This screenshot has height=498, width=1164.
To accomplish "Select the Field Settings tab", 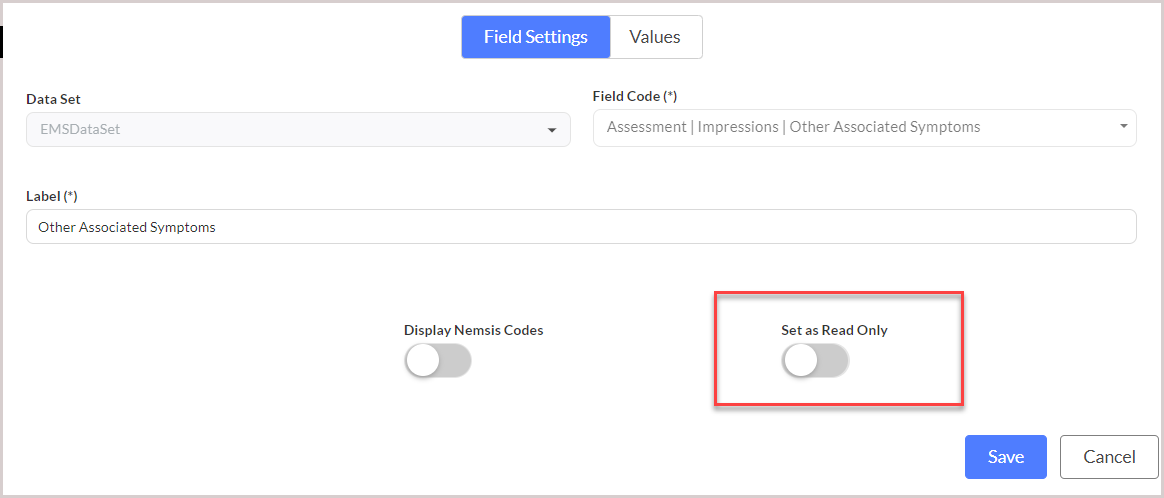I will pos(536,37).
